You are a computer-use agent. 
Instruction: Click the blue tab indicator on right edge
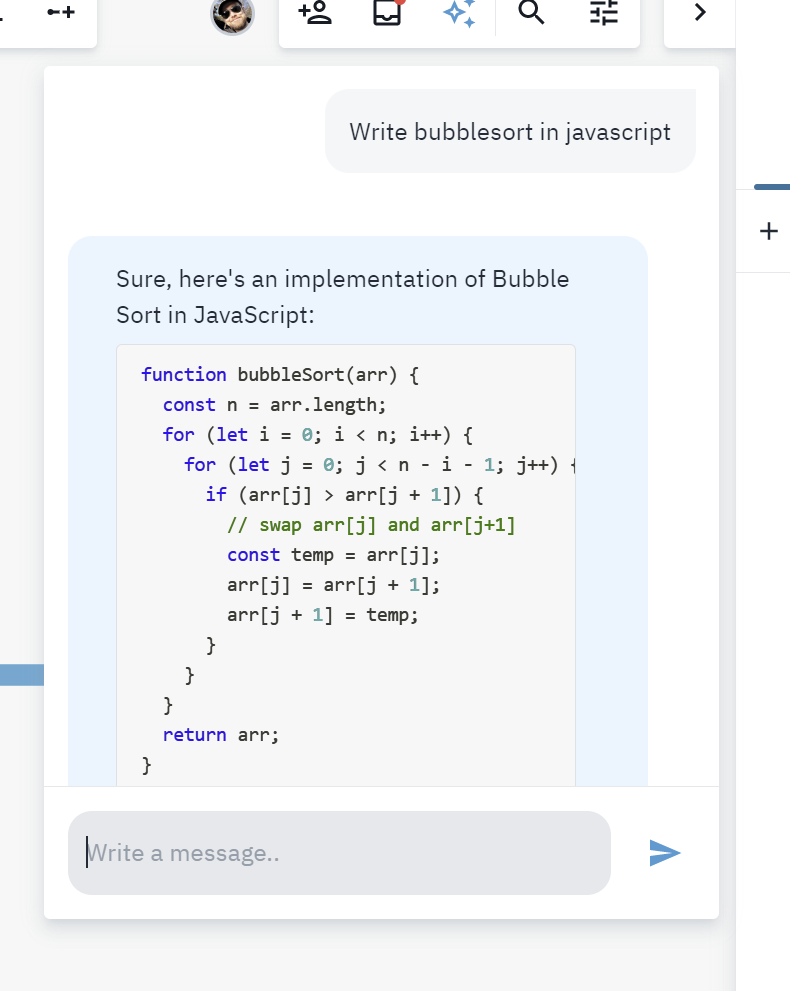tap(772, 187)
